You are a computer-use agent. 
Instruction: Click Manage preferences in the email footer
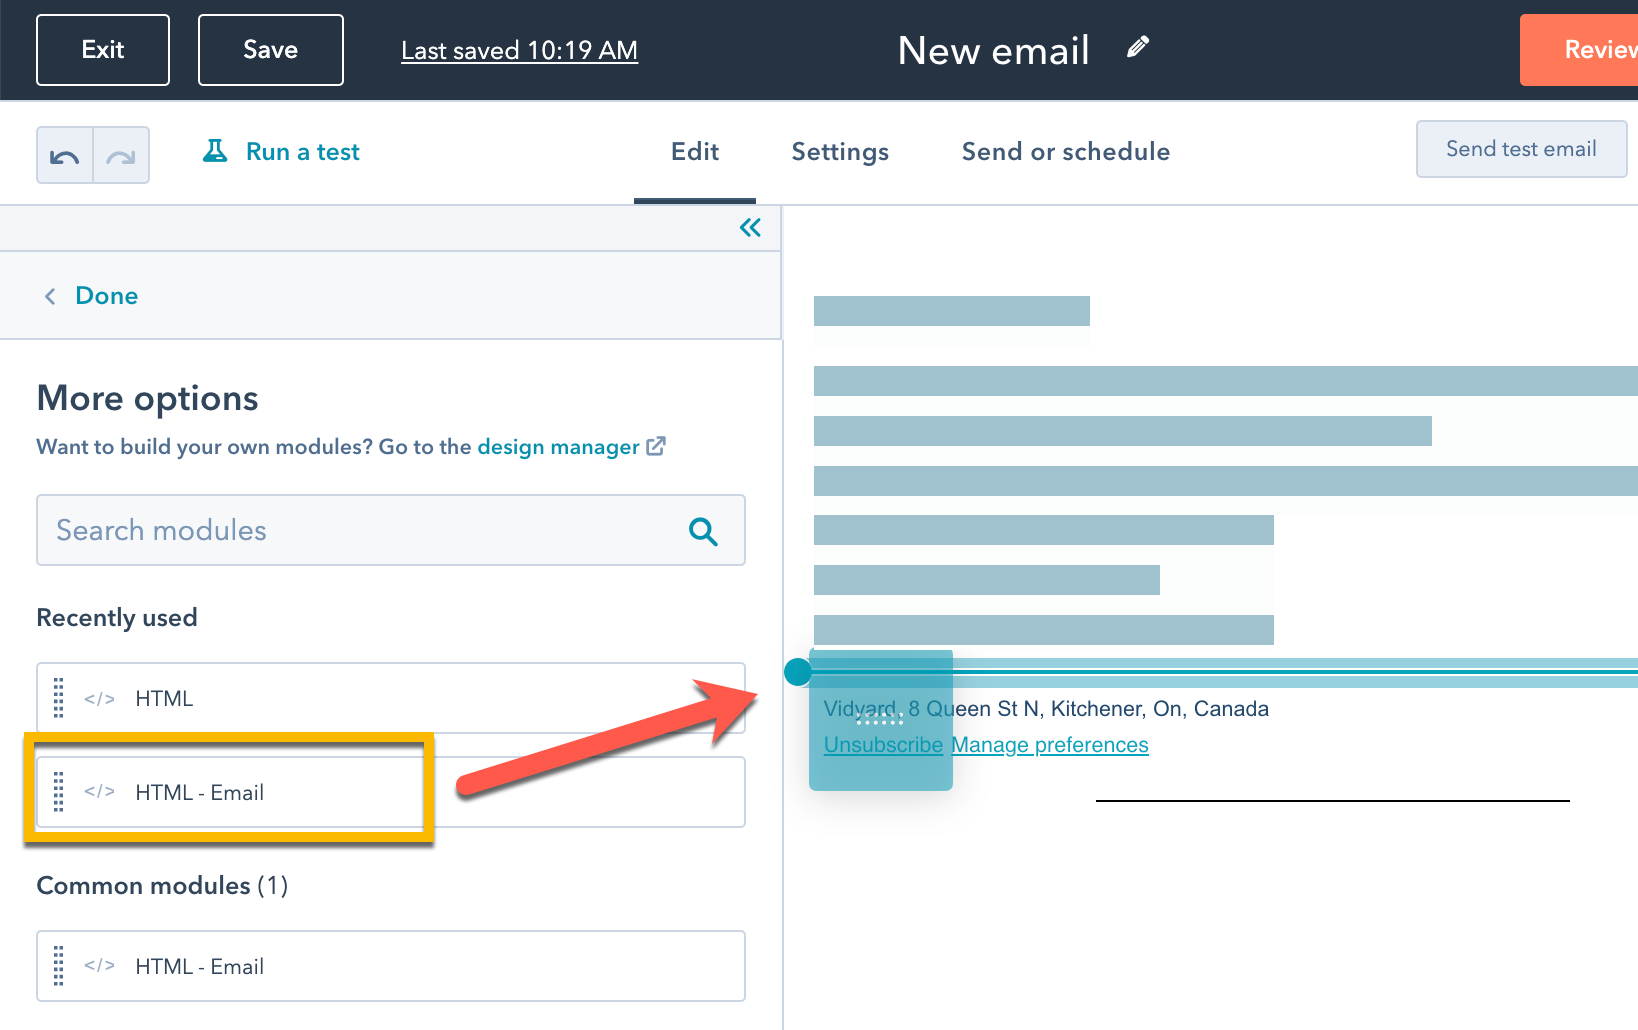[x=1049, y=744]
